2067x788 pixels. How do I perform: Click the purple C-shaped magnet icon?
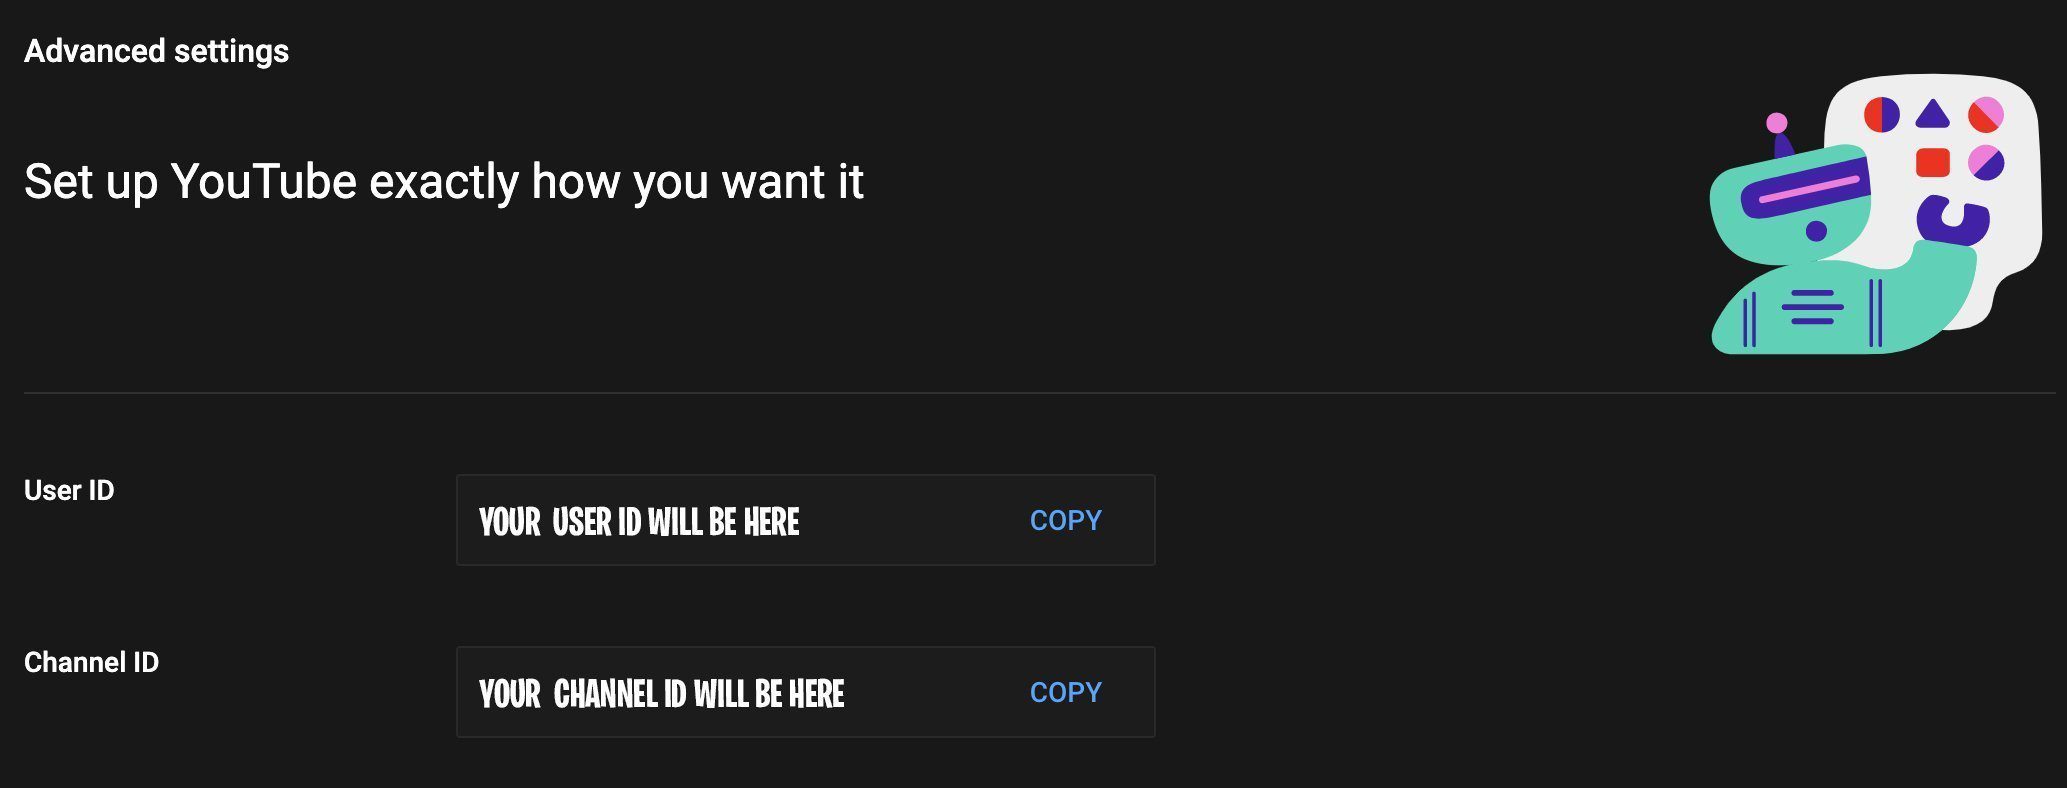(x=1951, y=220)
